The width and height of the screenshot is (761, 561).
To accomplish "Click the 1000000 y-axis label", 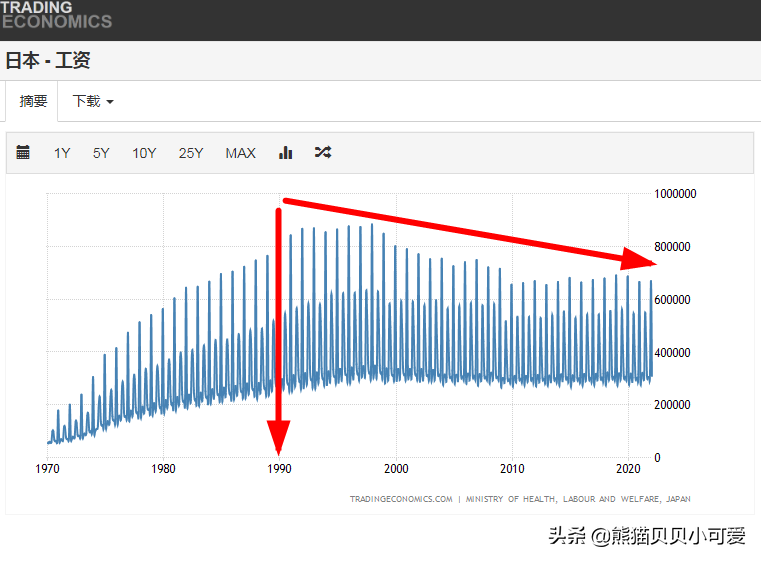I will click(675, 194).
